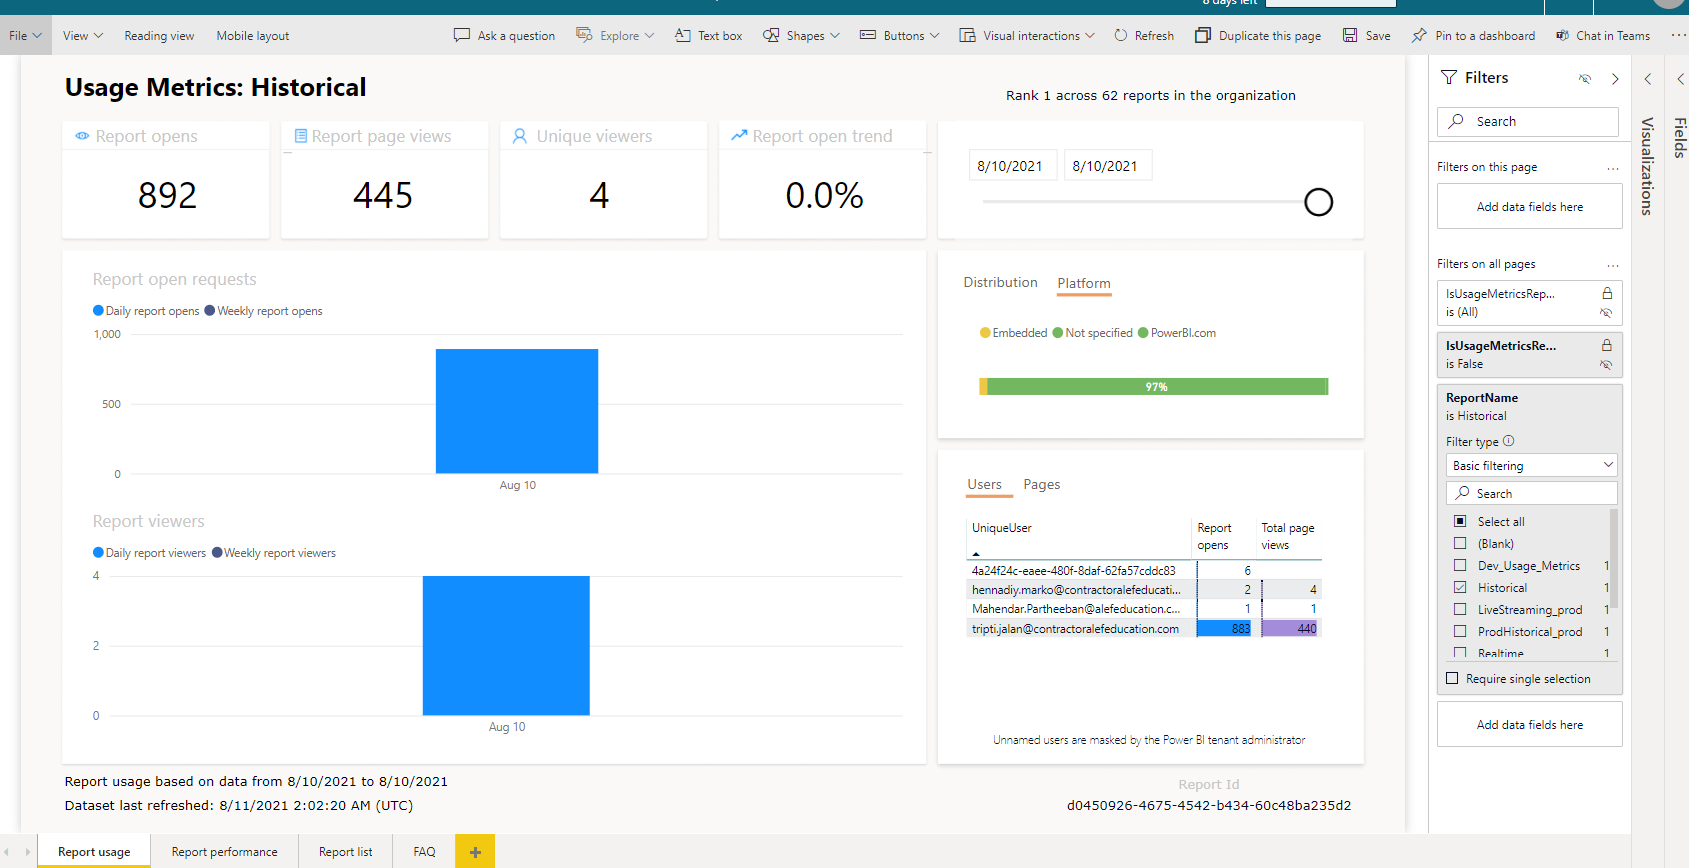1689x868 pixels.
Task: Check the ProdHistorical_prod filter option
Action: point(1460,631)
